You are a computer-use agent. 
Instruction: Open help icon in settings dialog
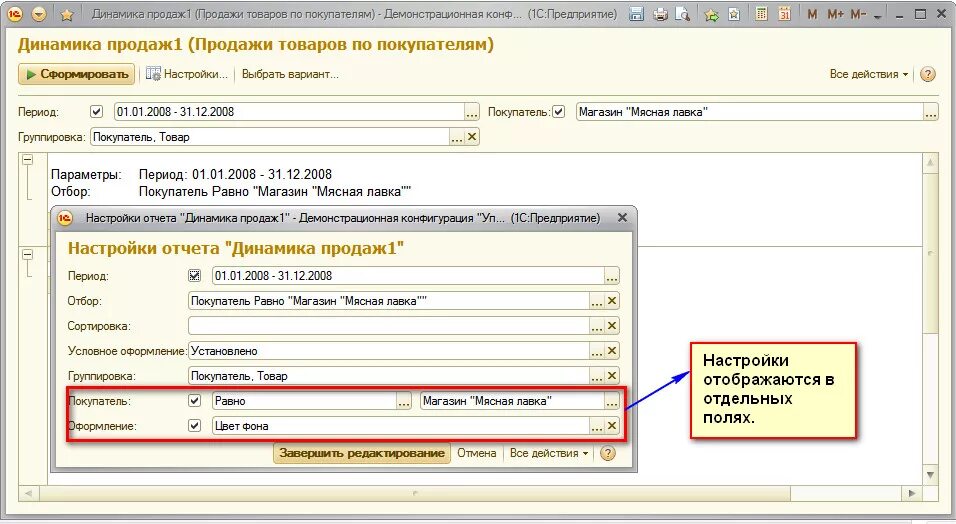608,453
